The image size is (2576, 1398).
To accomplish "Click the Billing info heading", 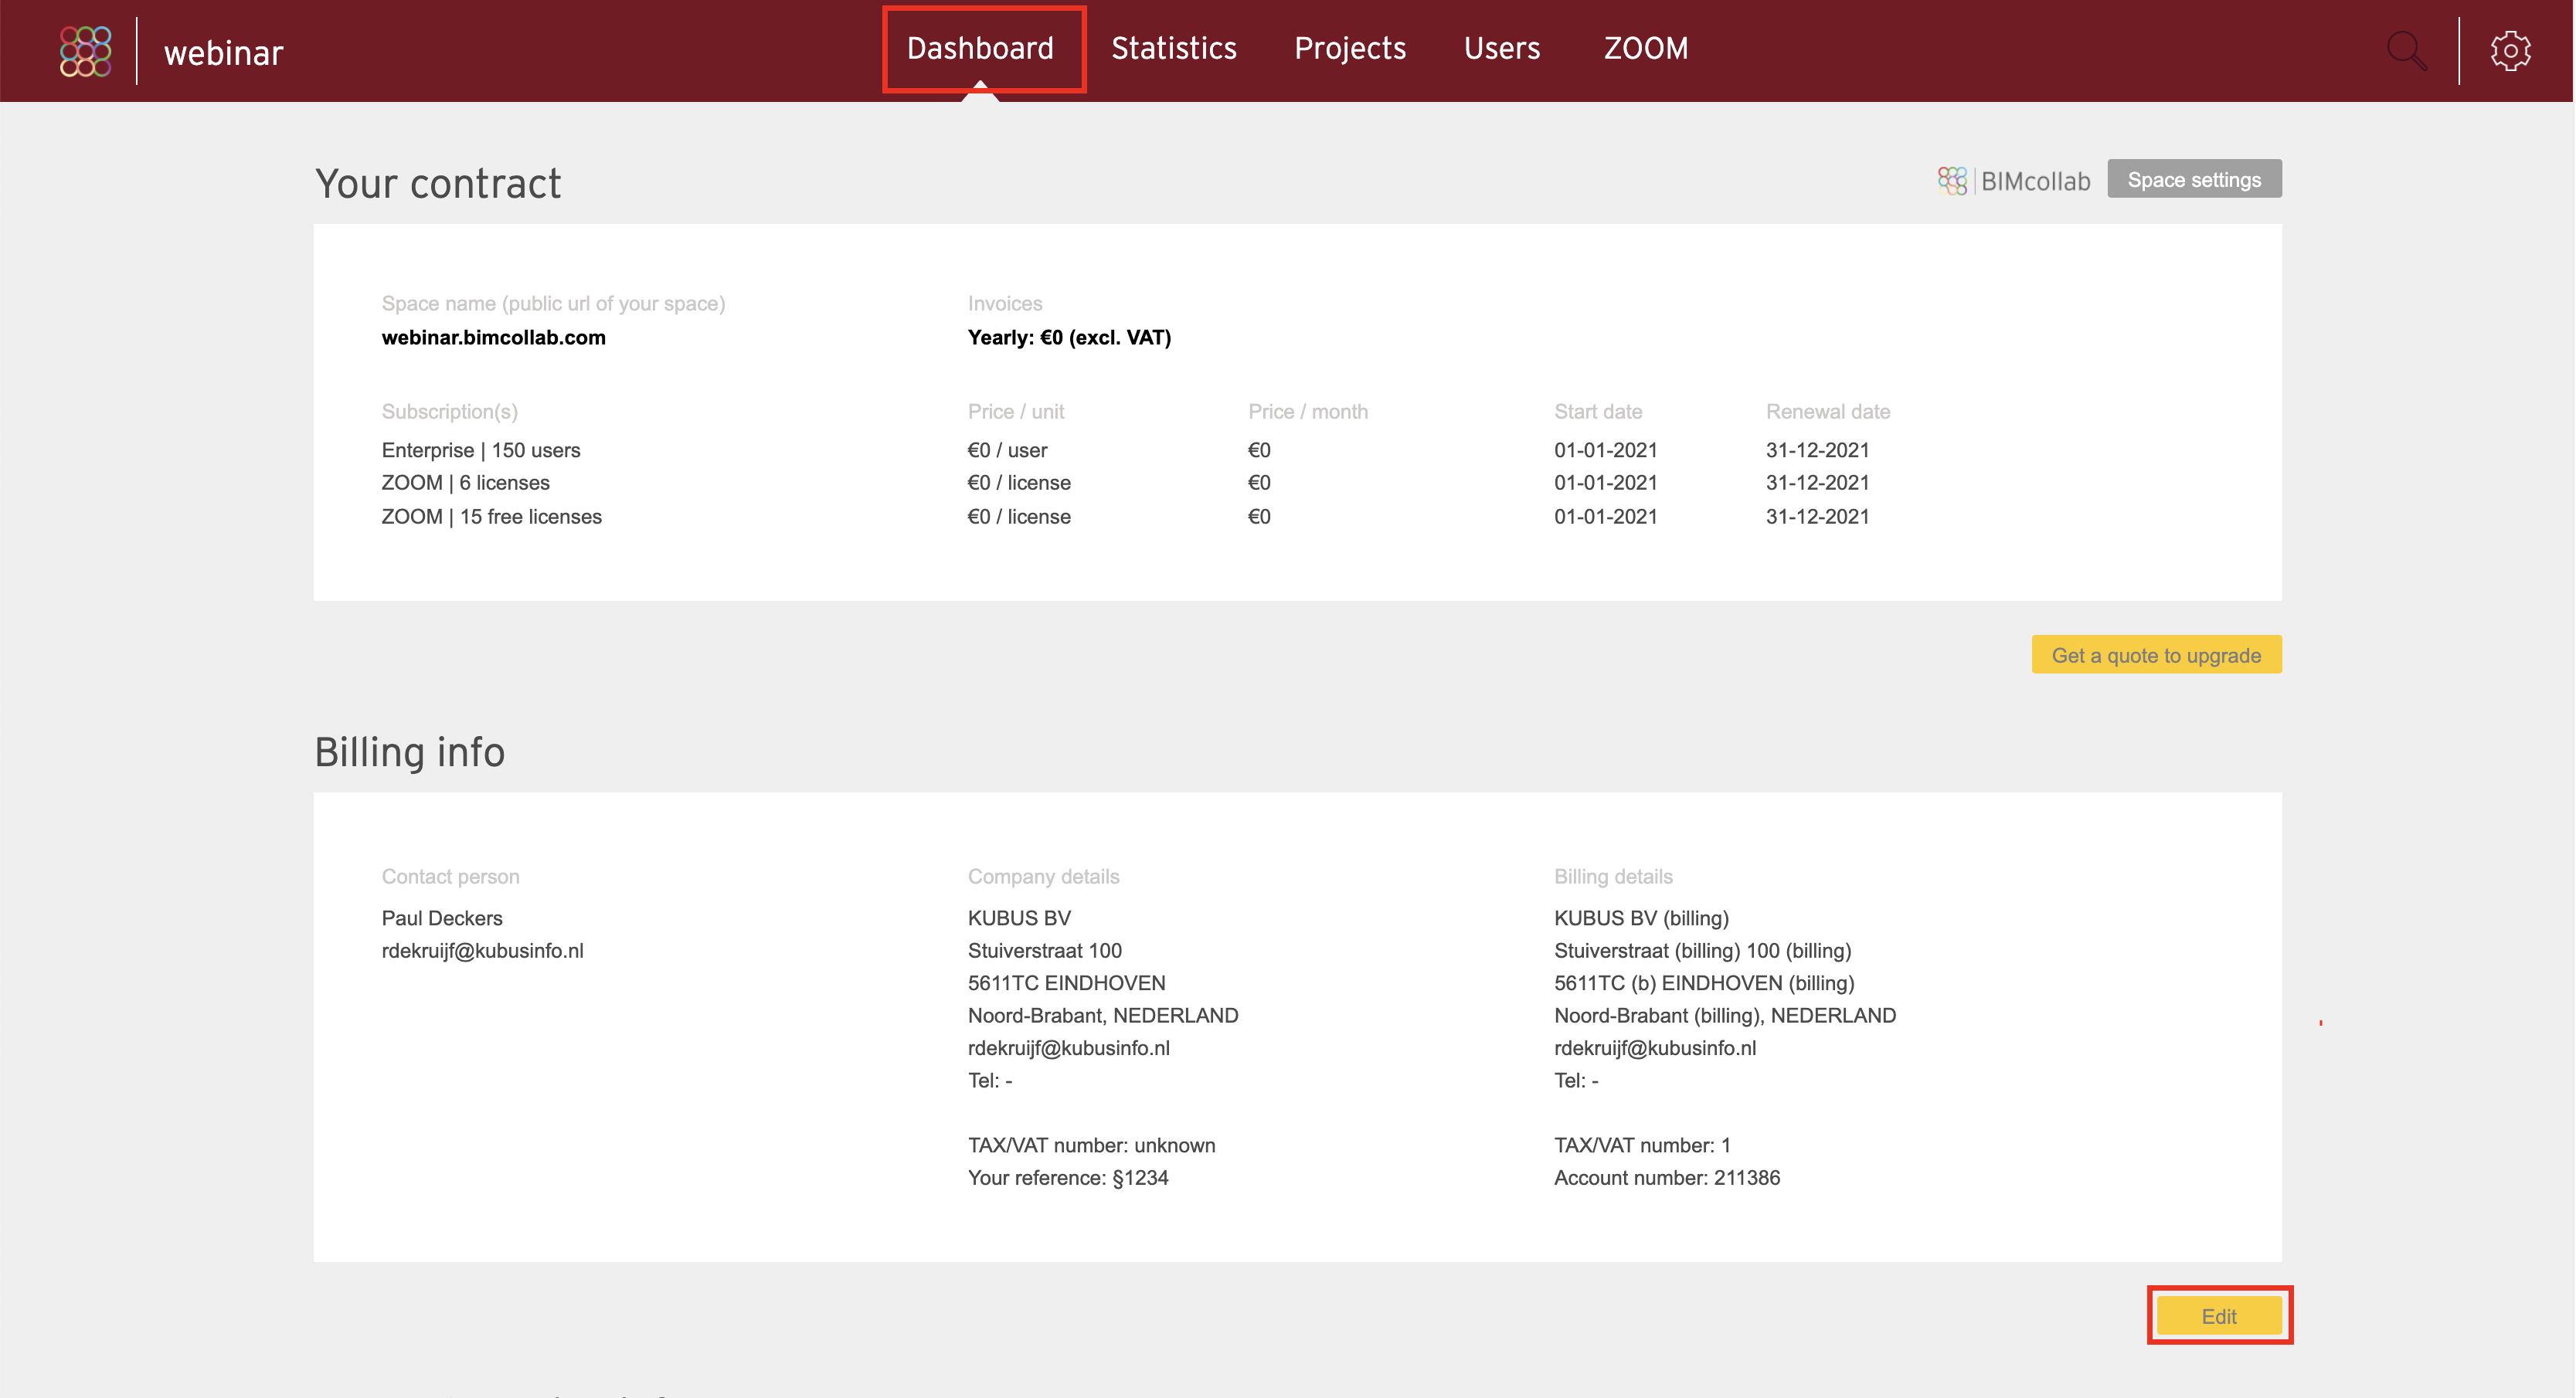I will click(x=409, y=752).
